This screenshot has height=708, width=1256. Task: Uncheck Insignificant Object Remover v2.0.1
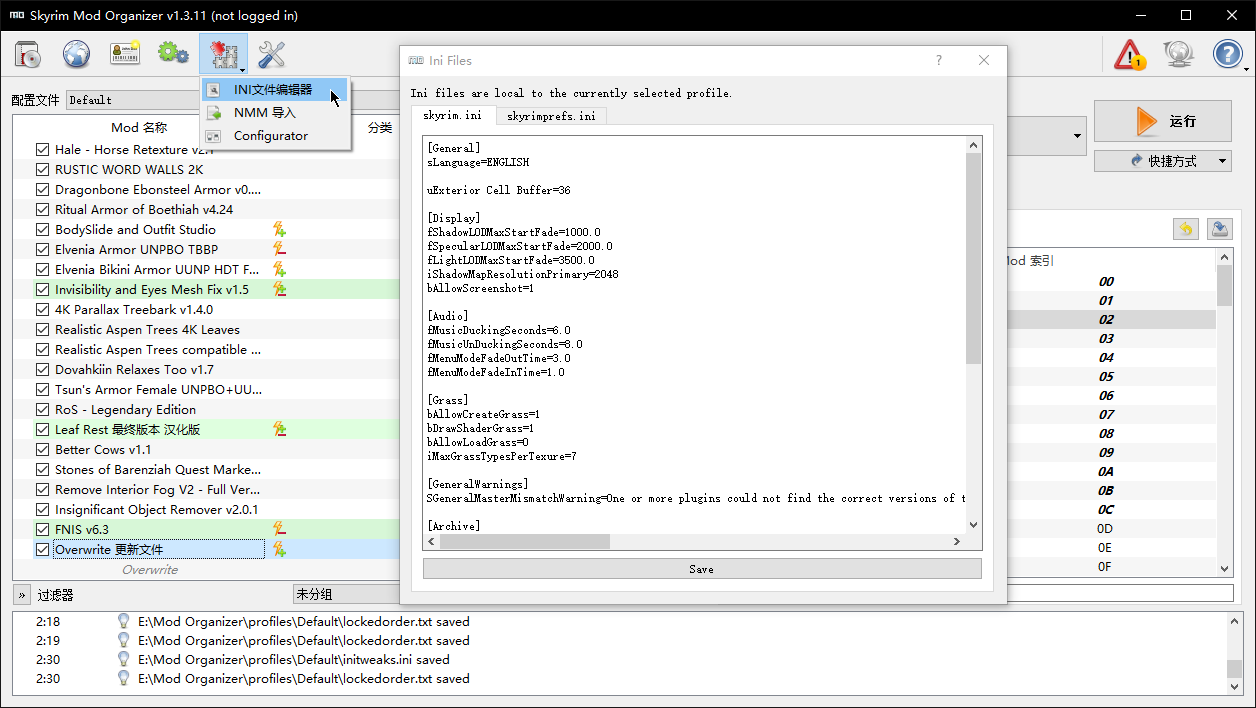point(42,510)
